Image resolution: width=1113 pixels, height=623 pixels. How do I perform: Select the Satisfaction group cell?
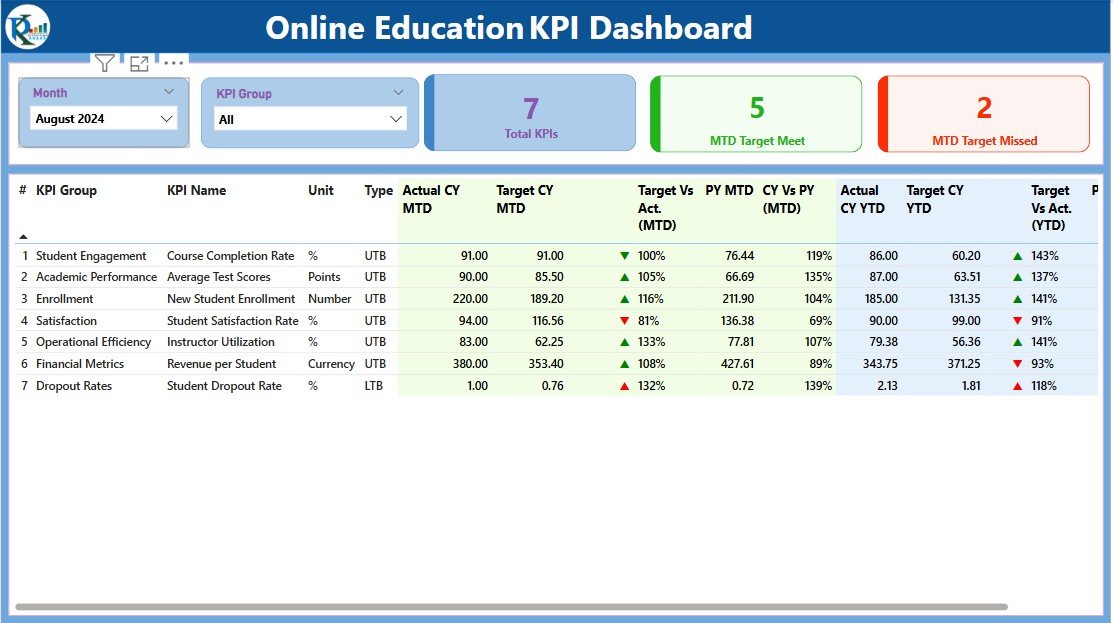66,321
